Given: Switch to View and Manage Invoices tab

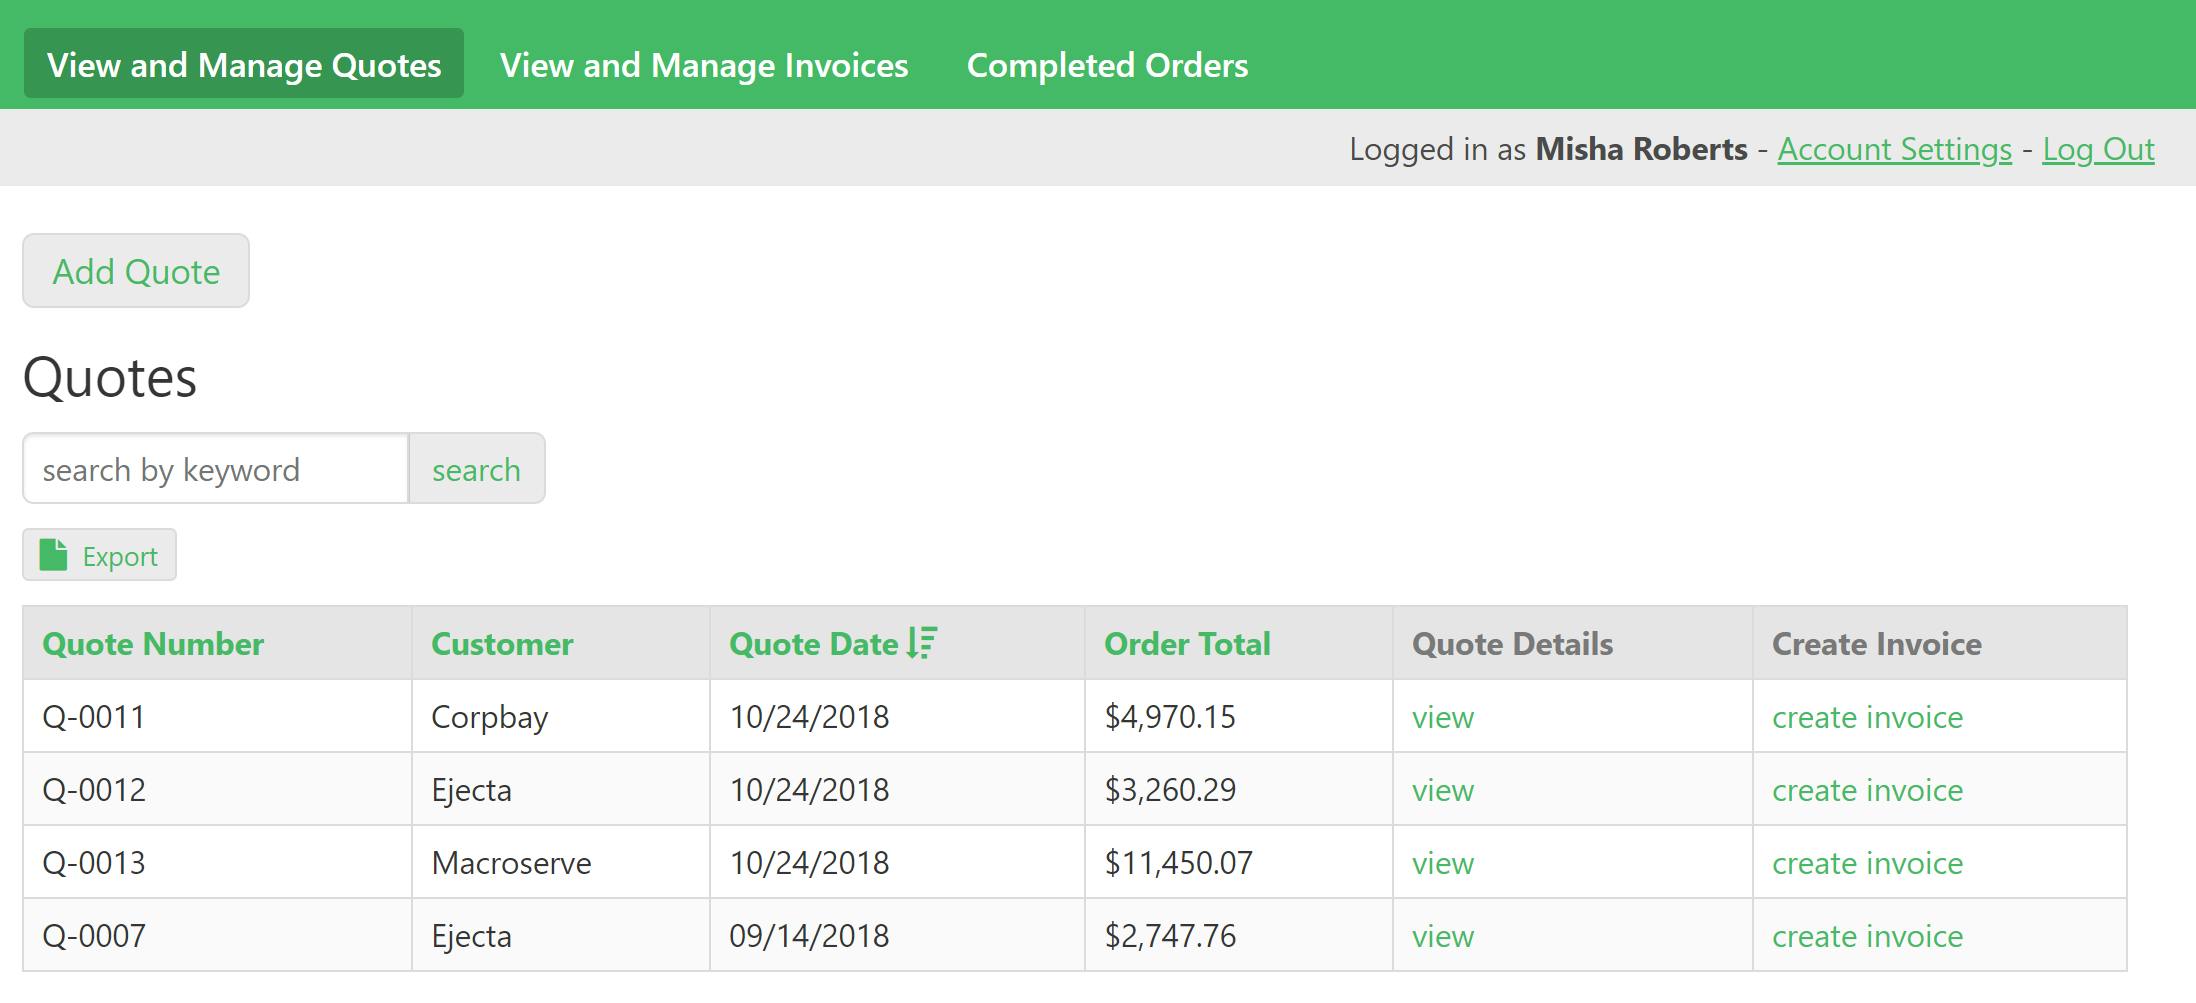Looking at the screenshot, I should pyautogui.click(x=704, y=64).
